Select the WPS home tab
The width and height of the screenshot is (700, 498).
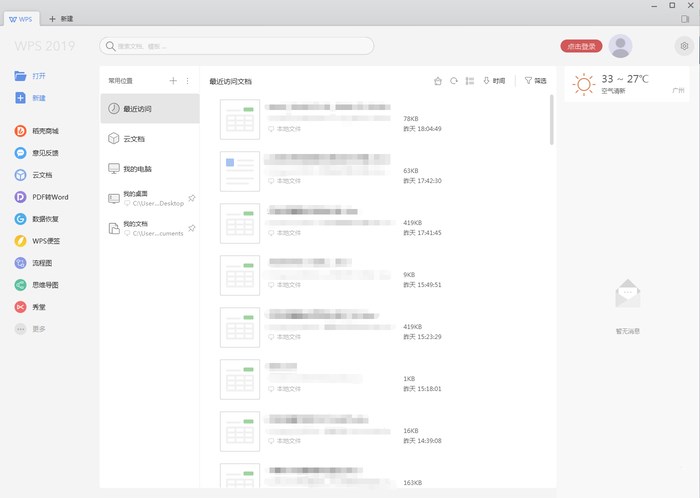[x=21, y=19]
